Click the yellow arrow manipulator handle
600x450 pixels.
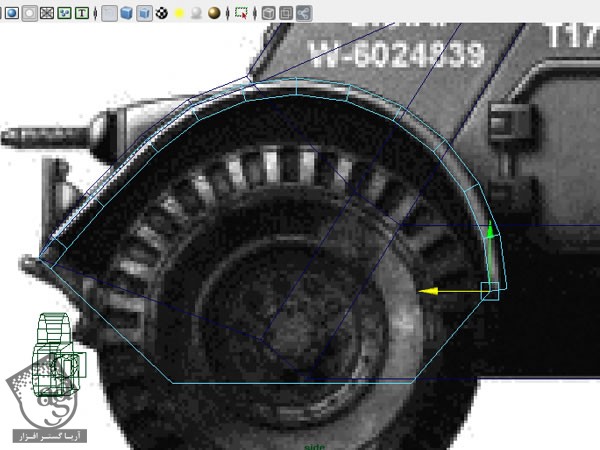[426, 291]
